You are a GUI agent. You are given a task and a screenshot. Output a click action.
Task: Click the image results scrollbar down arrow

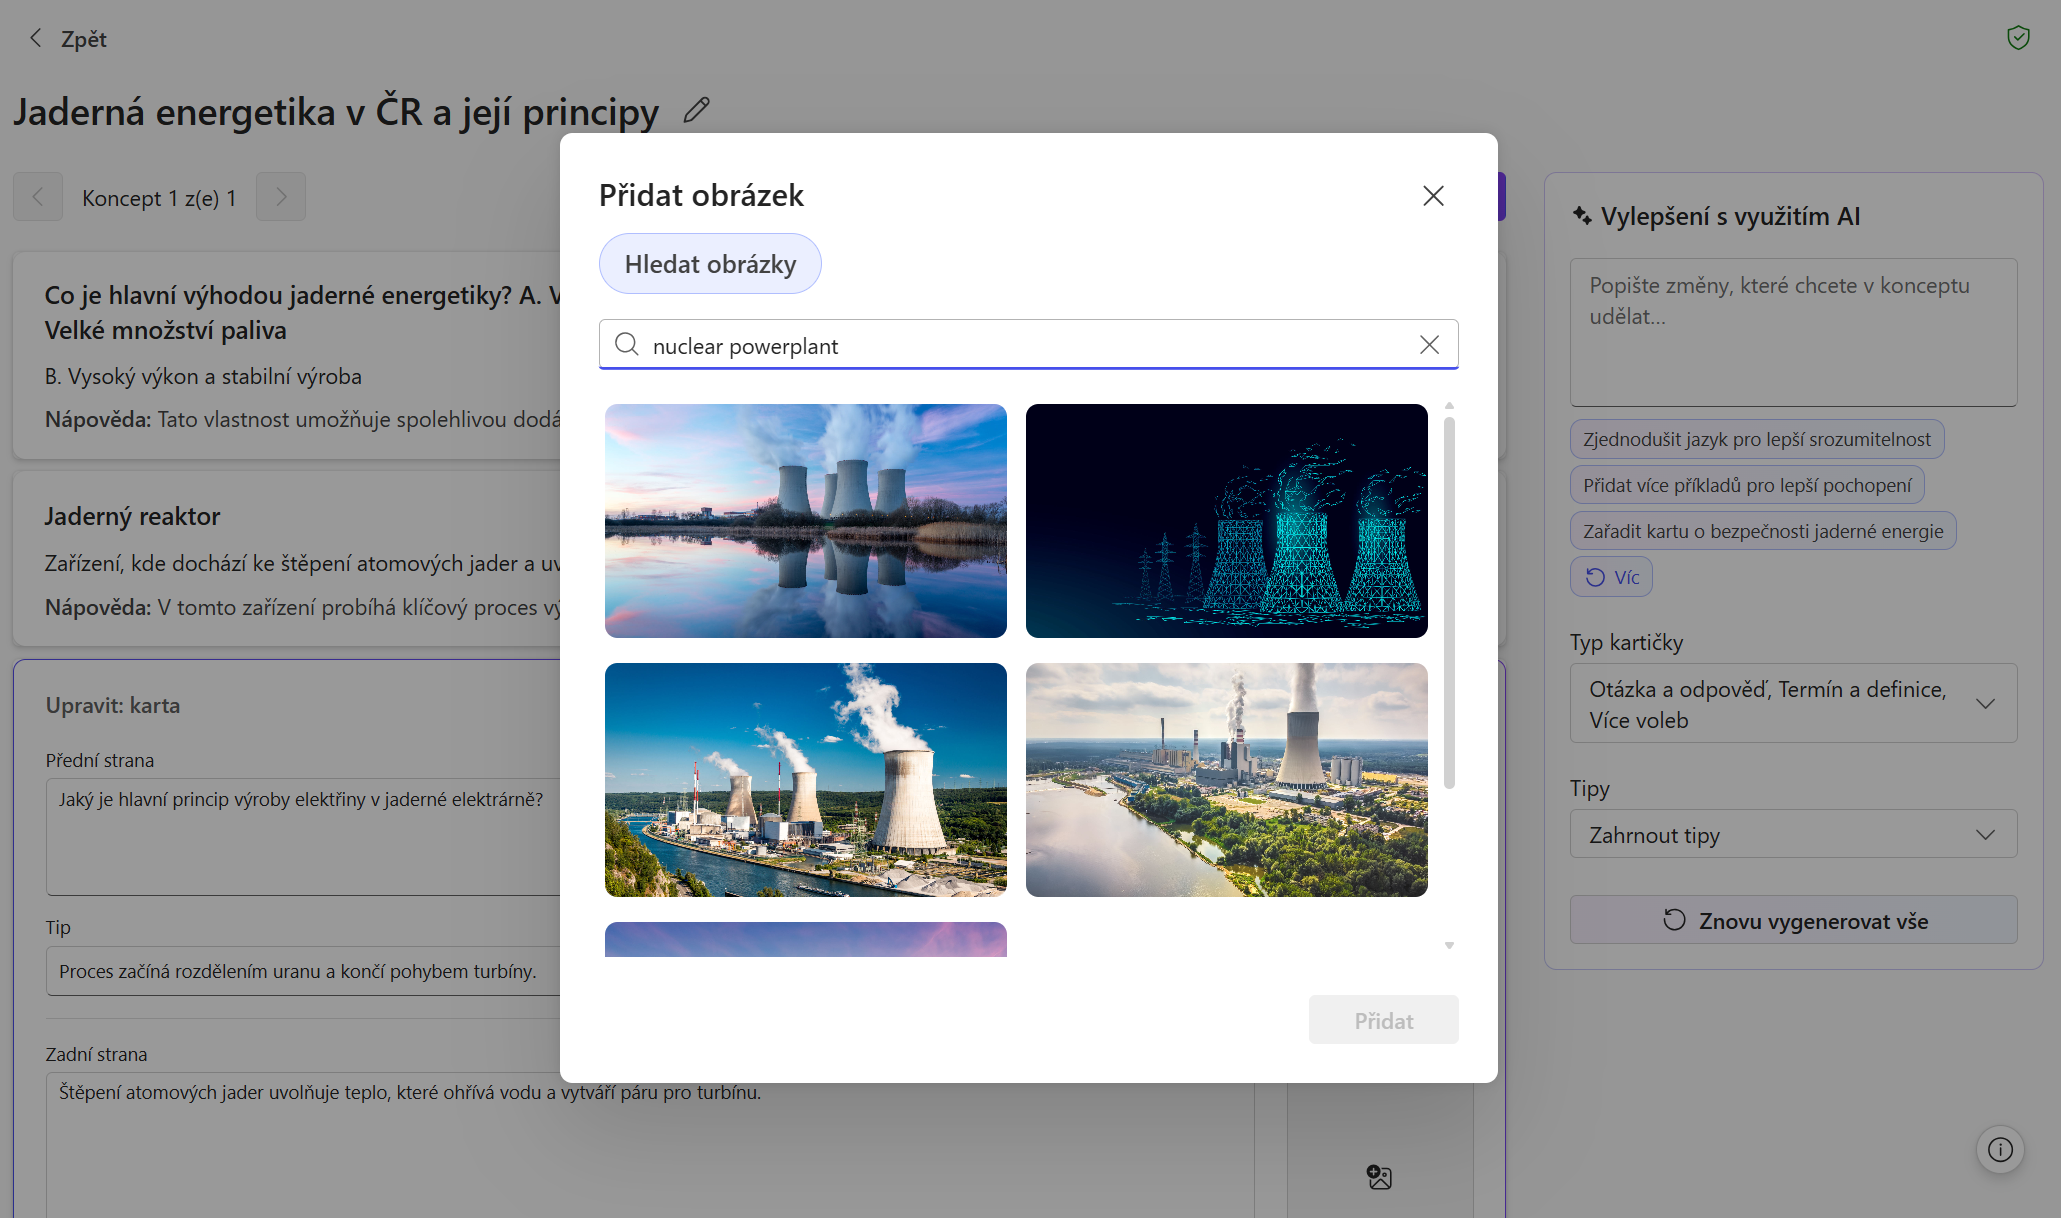[x=1449, y=945]
